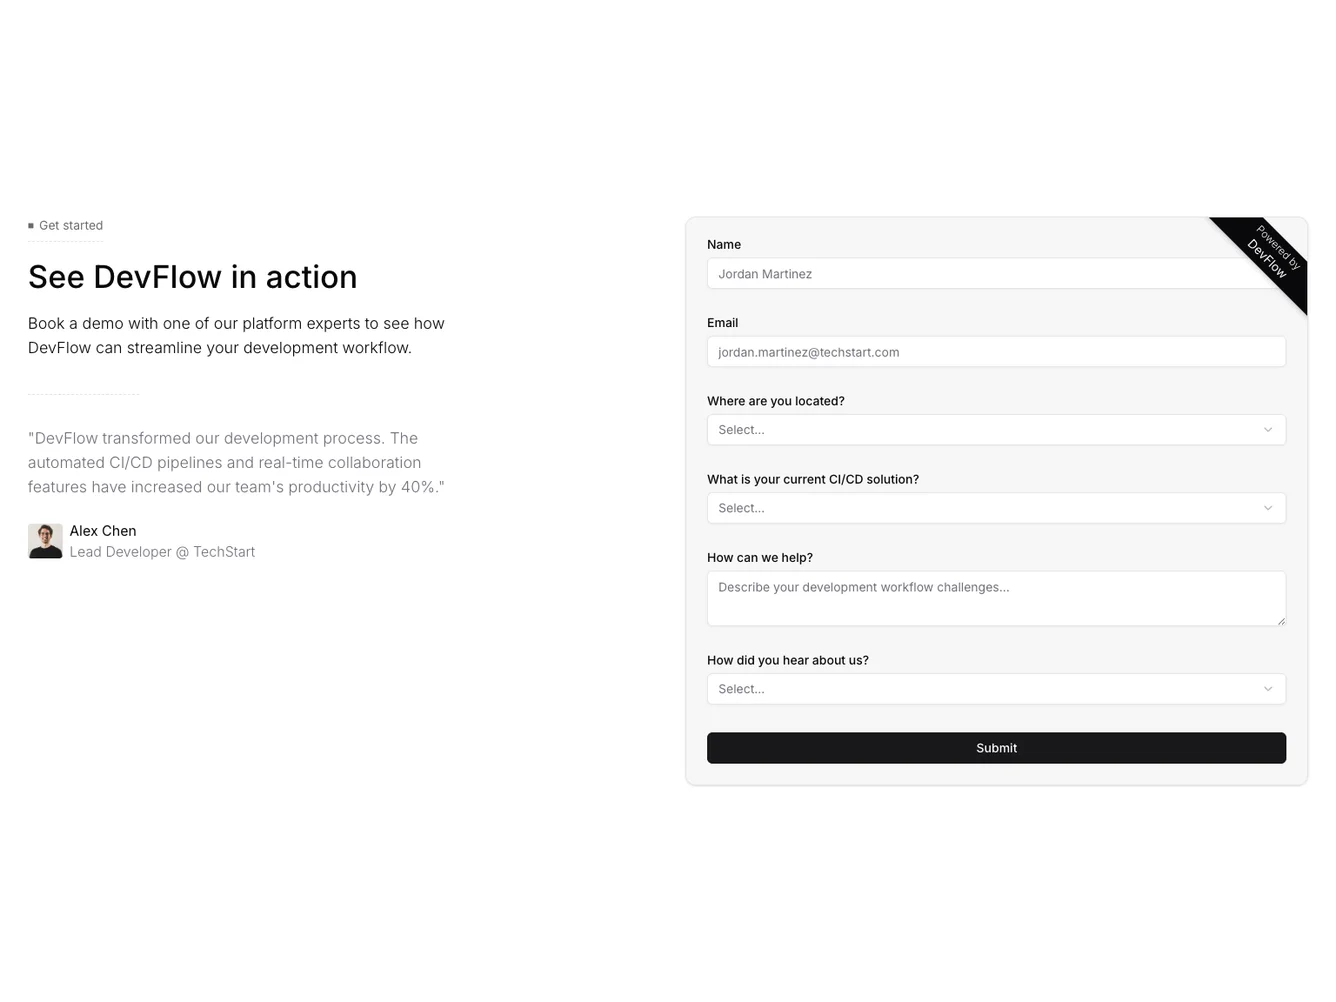
Task: Click 'Lead Developer @ TechStart' text
Action: tap(162, 552)
